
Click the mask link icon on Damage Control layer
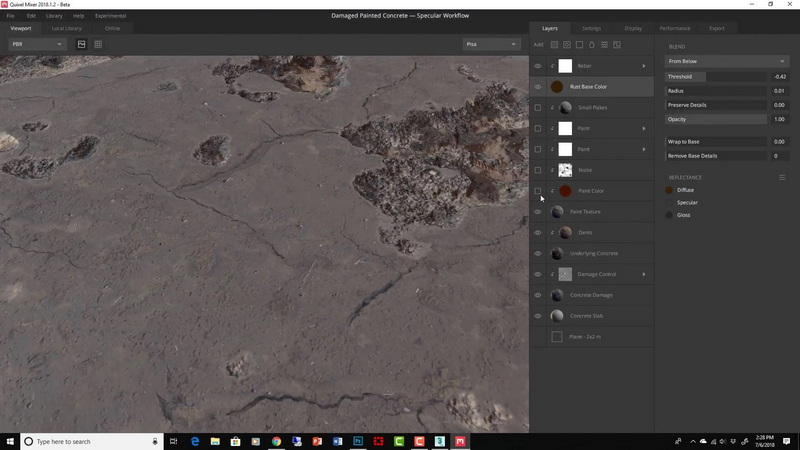pyautogui.click(x=552, y=274)
